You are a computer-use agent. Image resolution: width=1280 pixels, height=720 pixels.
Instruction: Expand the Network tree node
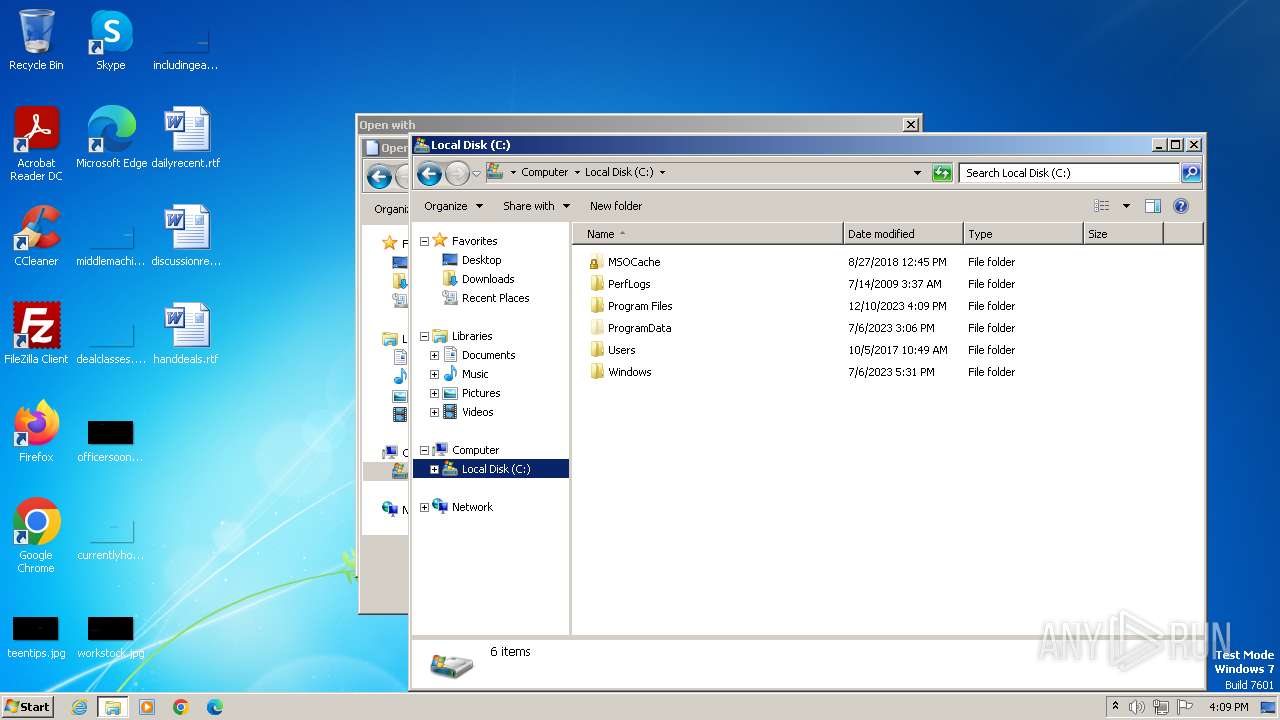point(424,507)
